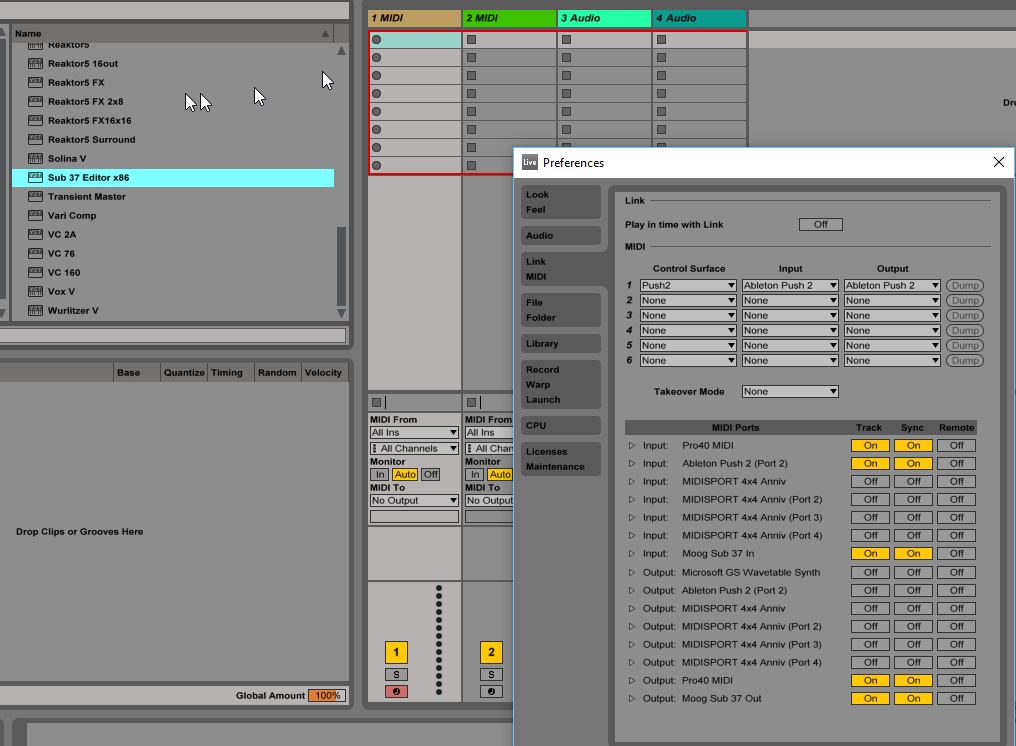
Task: Select the 3 Audio track header
Action: point(604,18)
